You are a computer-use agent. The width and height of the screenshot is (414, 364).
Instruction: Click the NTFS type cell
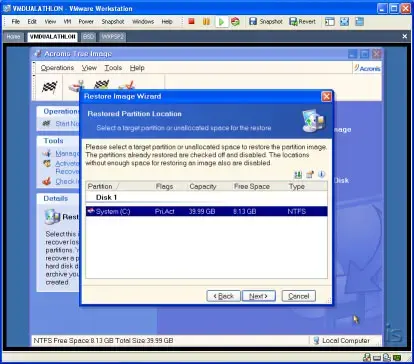(x=297, y=211)
